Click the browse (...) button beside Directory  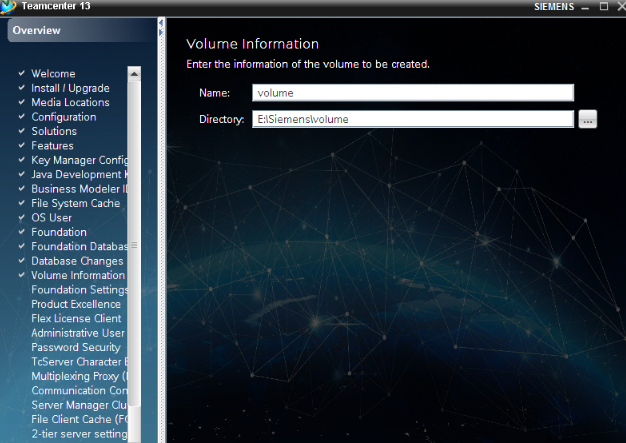coord(587,119)
